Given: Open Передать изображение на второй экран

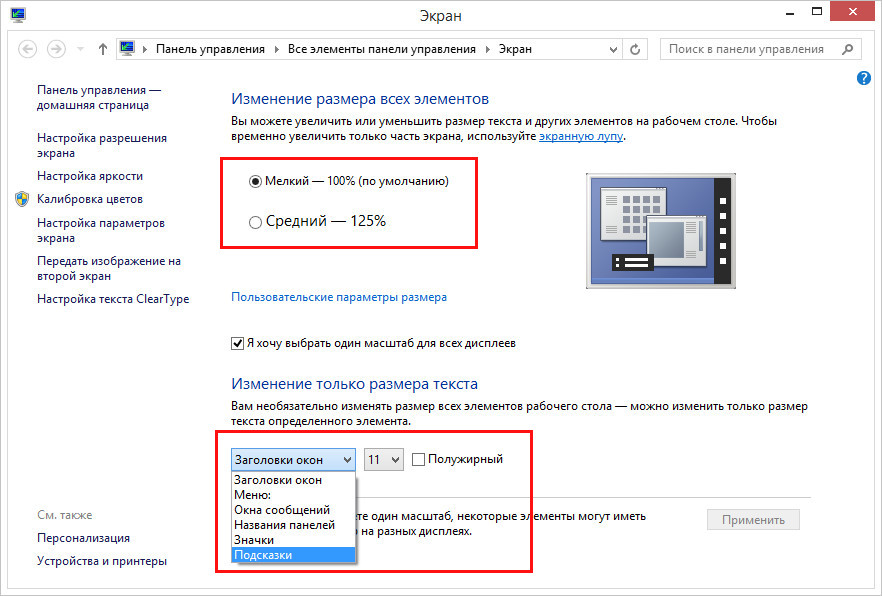Looking at the screenshot, I should [109, 268].
